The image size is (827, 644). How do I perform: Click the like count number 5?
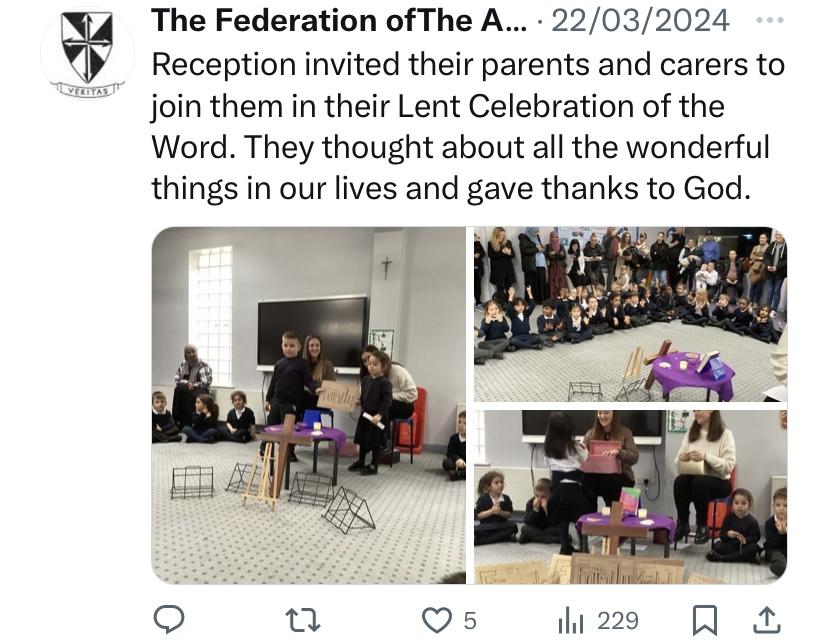[x=469, y=621]
